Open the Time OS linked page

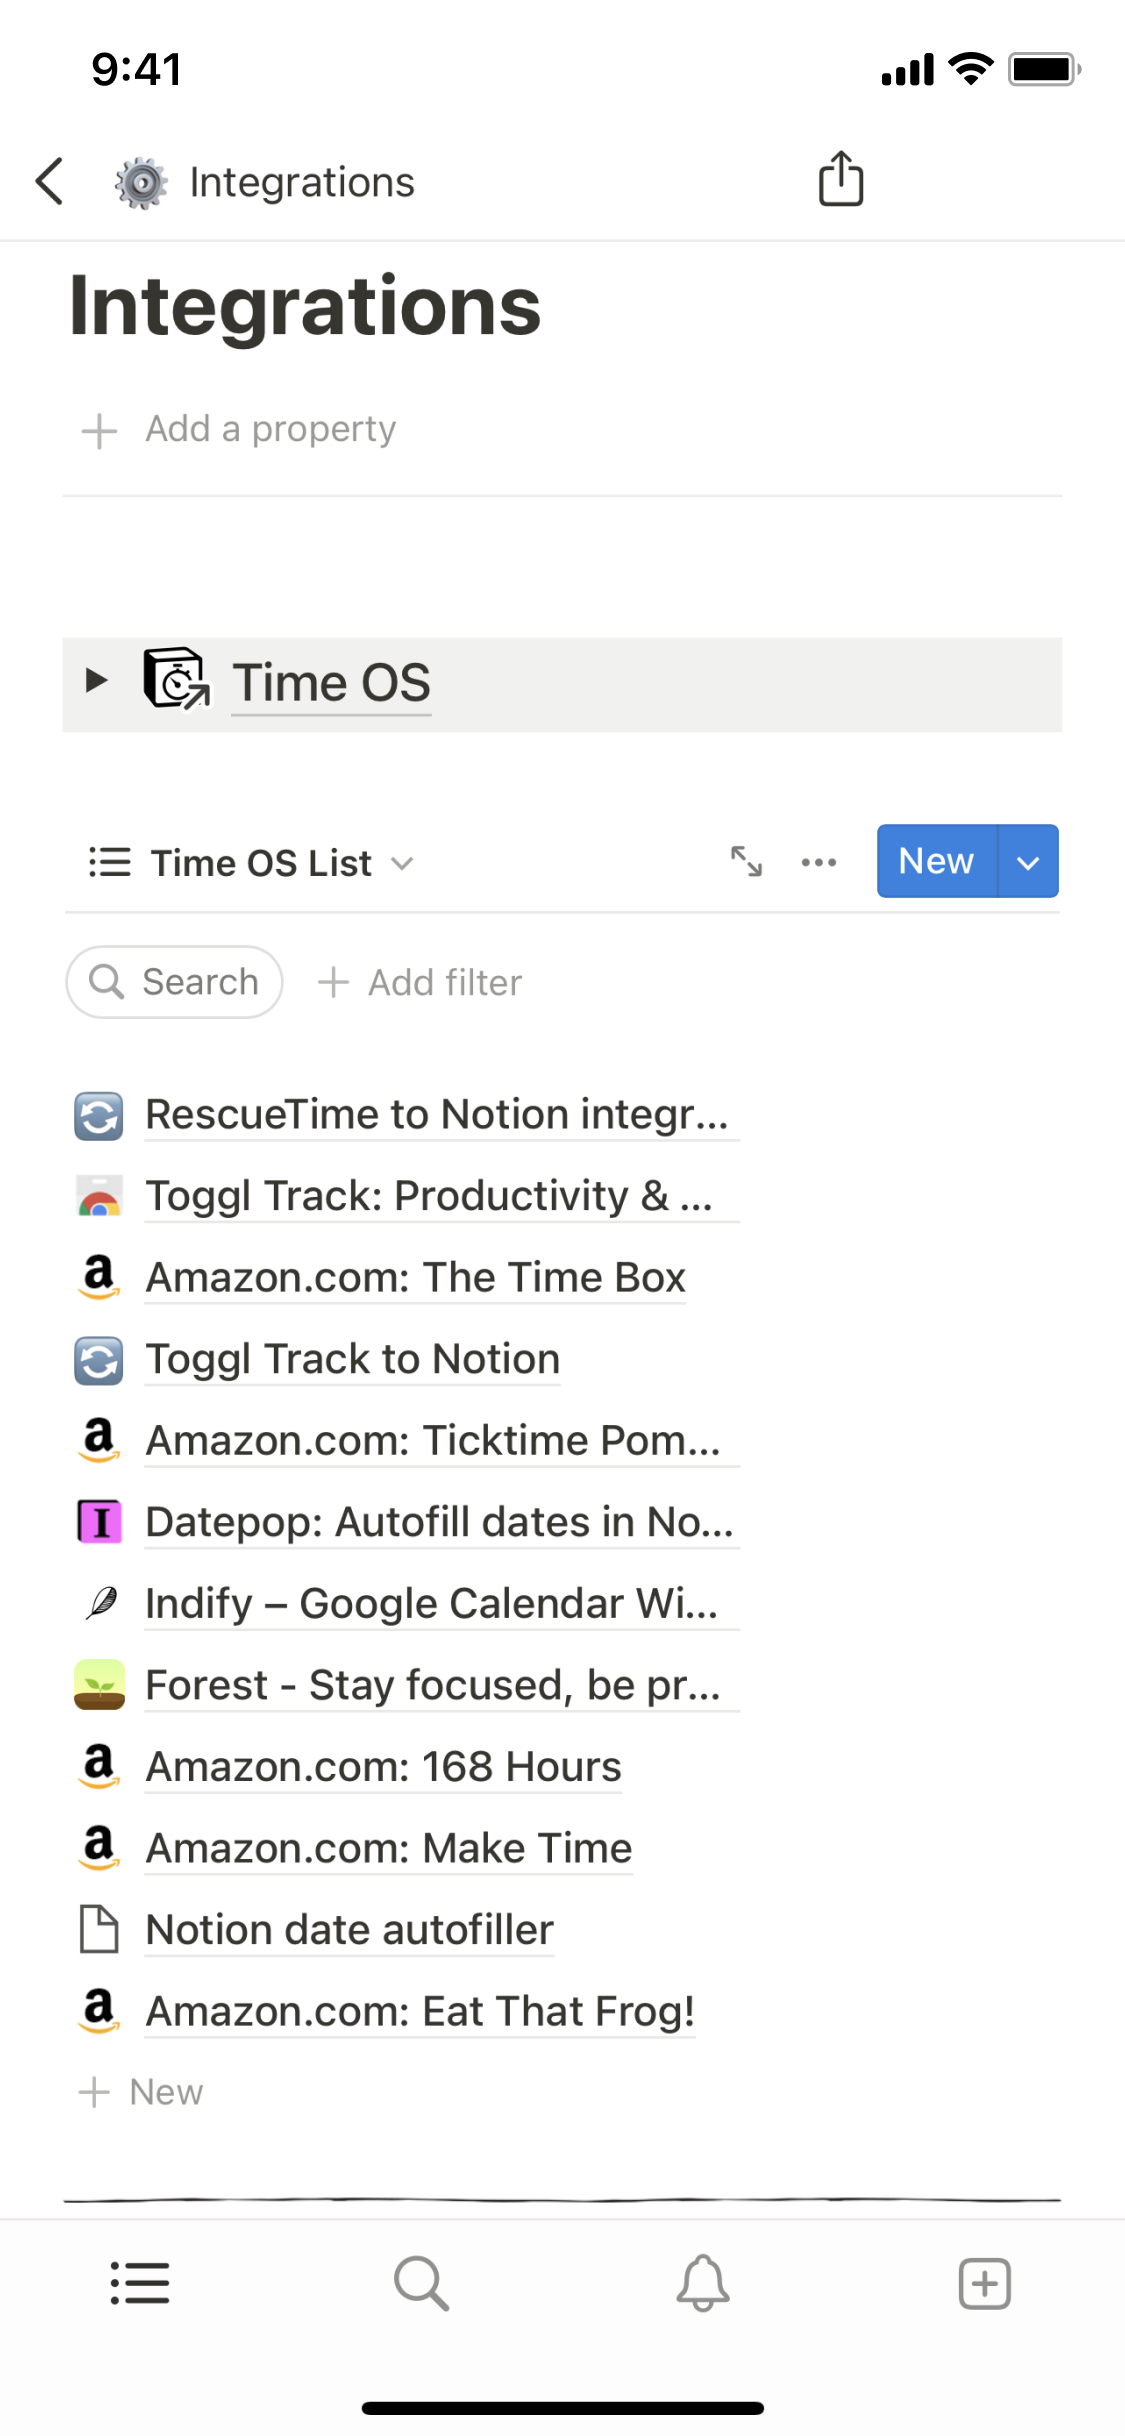[x=331, y=683]
